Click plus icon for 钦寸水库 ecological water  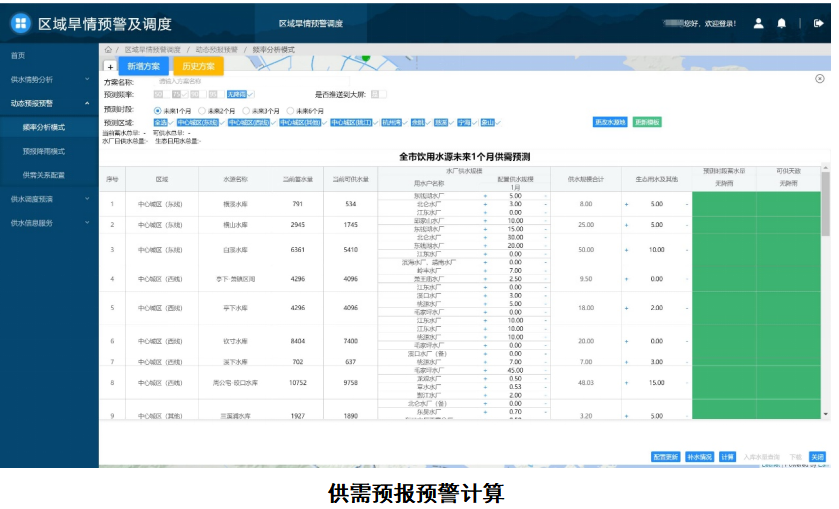[627, 341]
